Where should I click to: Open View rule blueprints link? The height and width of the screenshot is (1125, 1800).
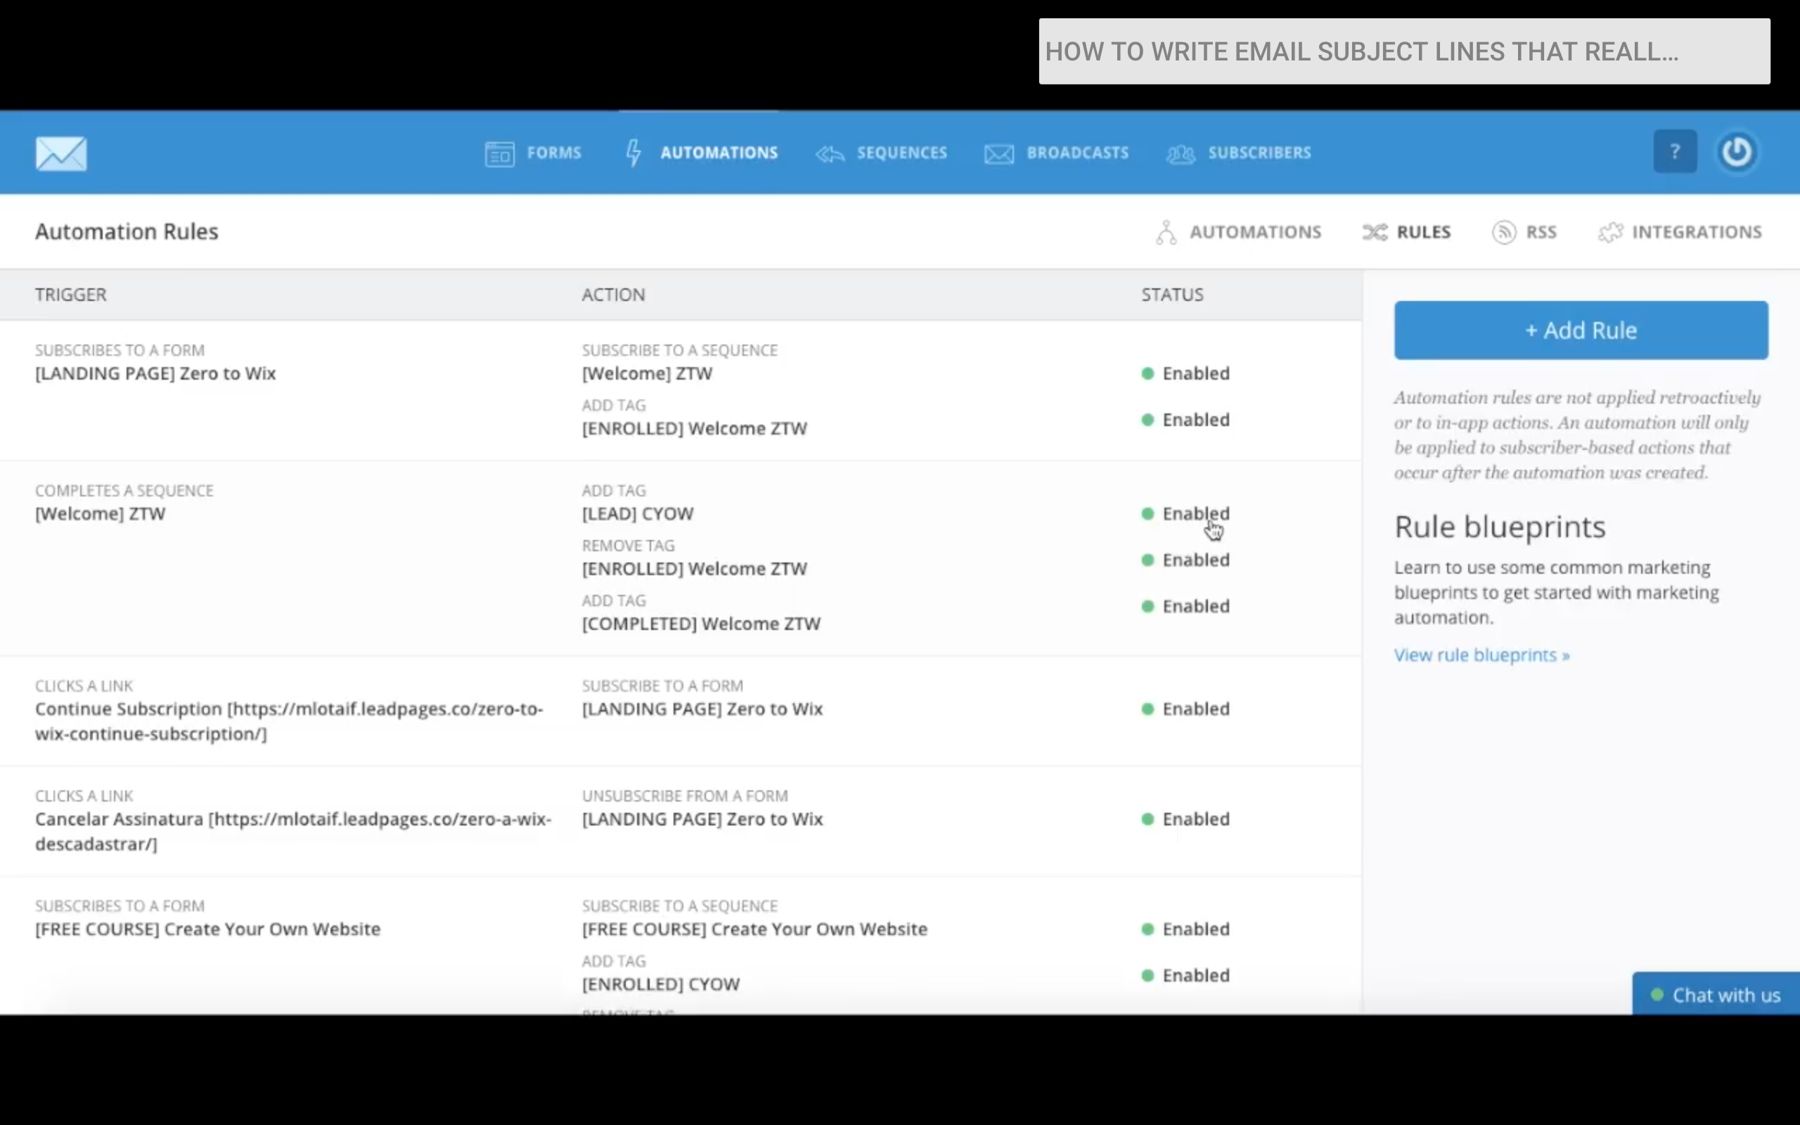(x=1482, y=655)
